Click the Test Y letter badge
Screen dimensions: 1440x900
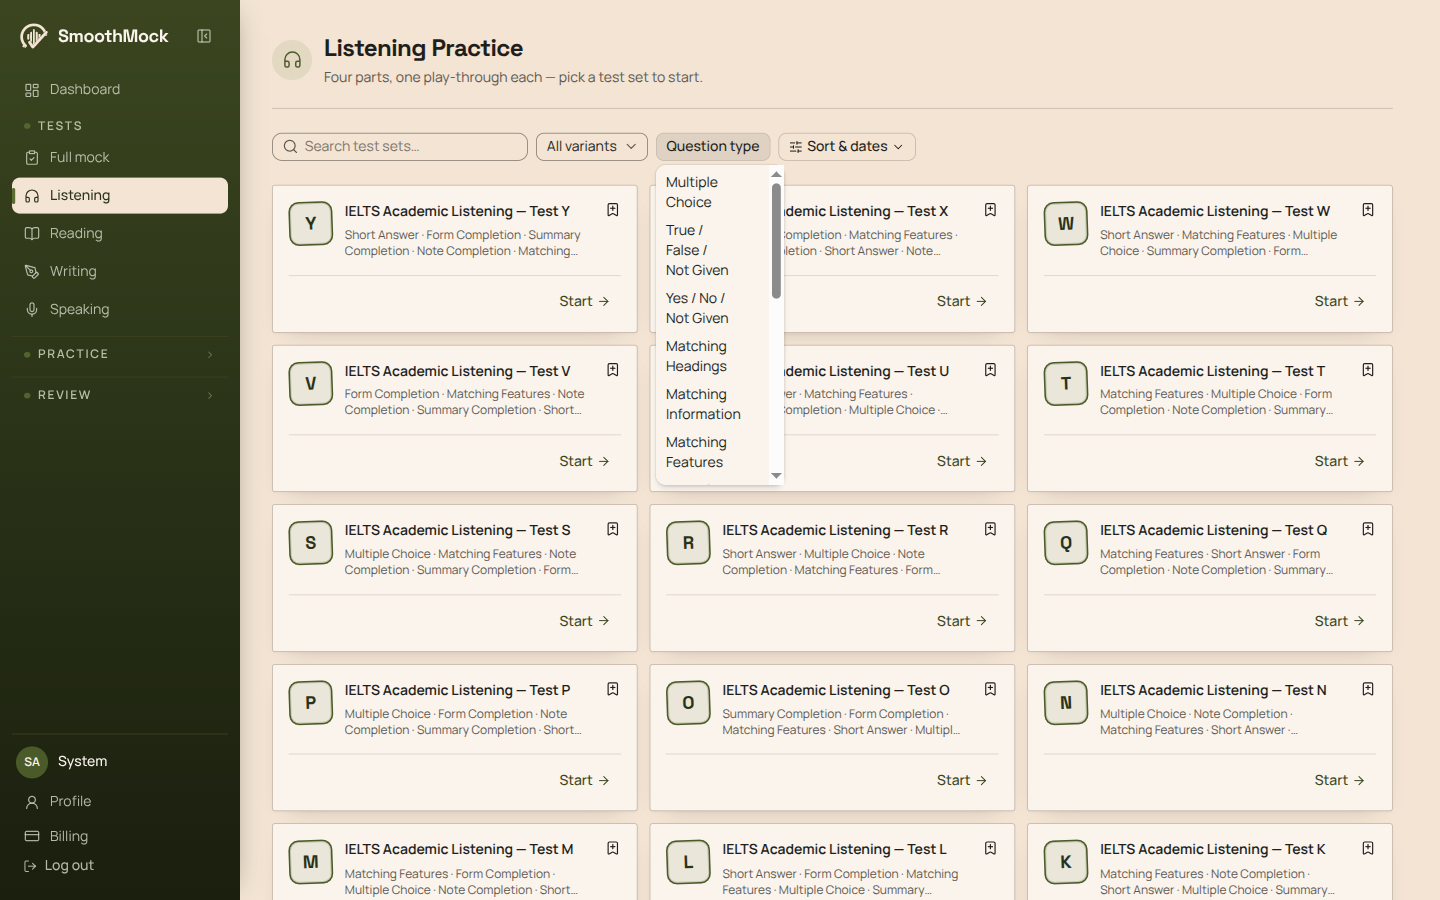(x=311, y=223)
